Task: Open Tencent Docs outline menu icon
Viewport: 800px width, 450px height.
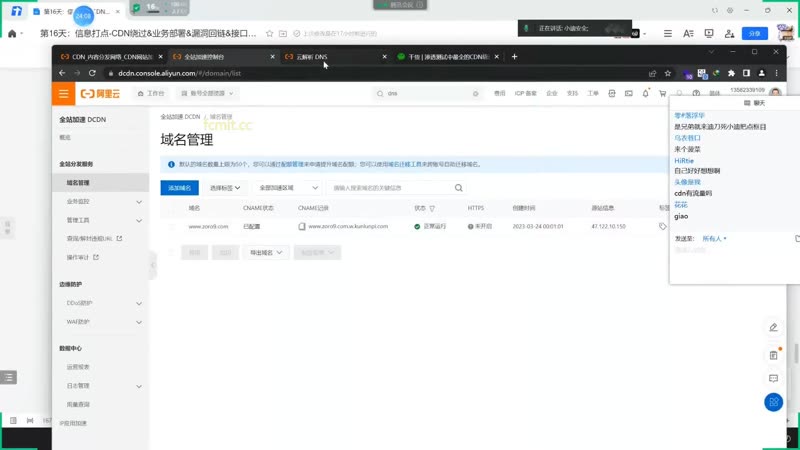Action: (667, 33)
